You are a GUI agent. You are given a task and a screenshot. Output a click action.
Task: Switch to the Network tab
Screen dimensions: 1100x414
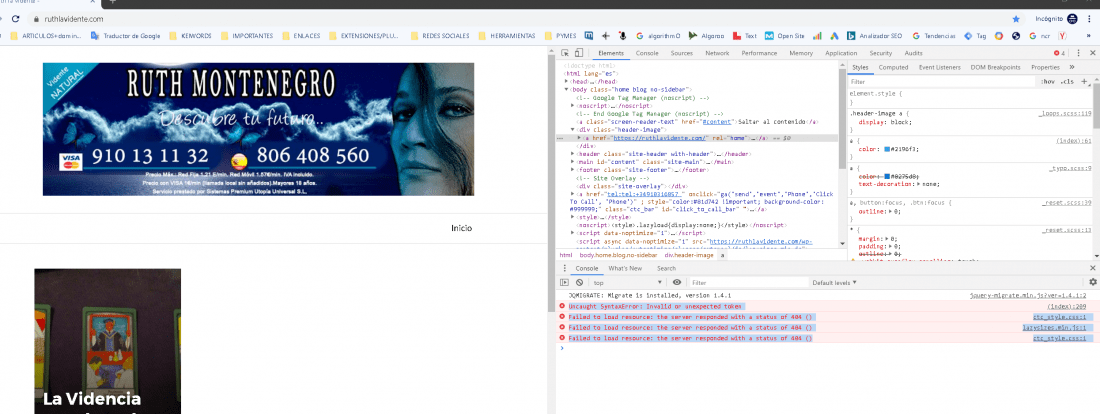coord(717,53)
